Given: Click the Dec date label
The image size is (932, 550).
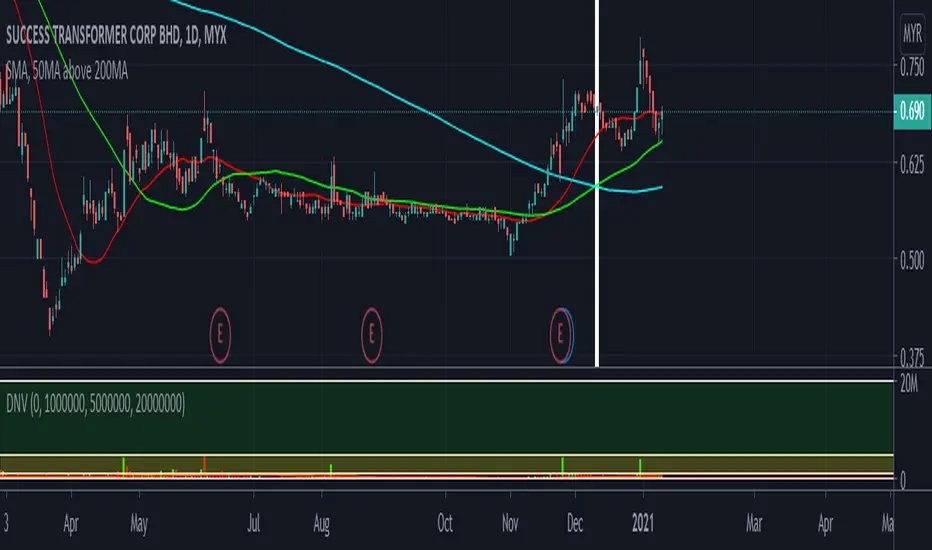Looking at the screenshot, I should [x=575, y=524].
